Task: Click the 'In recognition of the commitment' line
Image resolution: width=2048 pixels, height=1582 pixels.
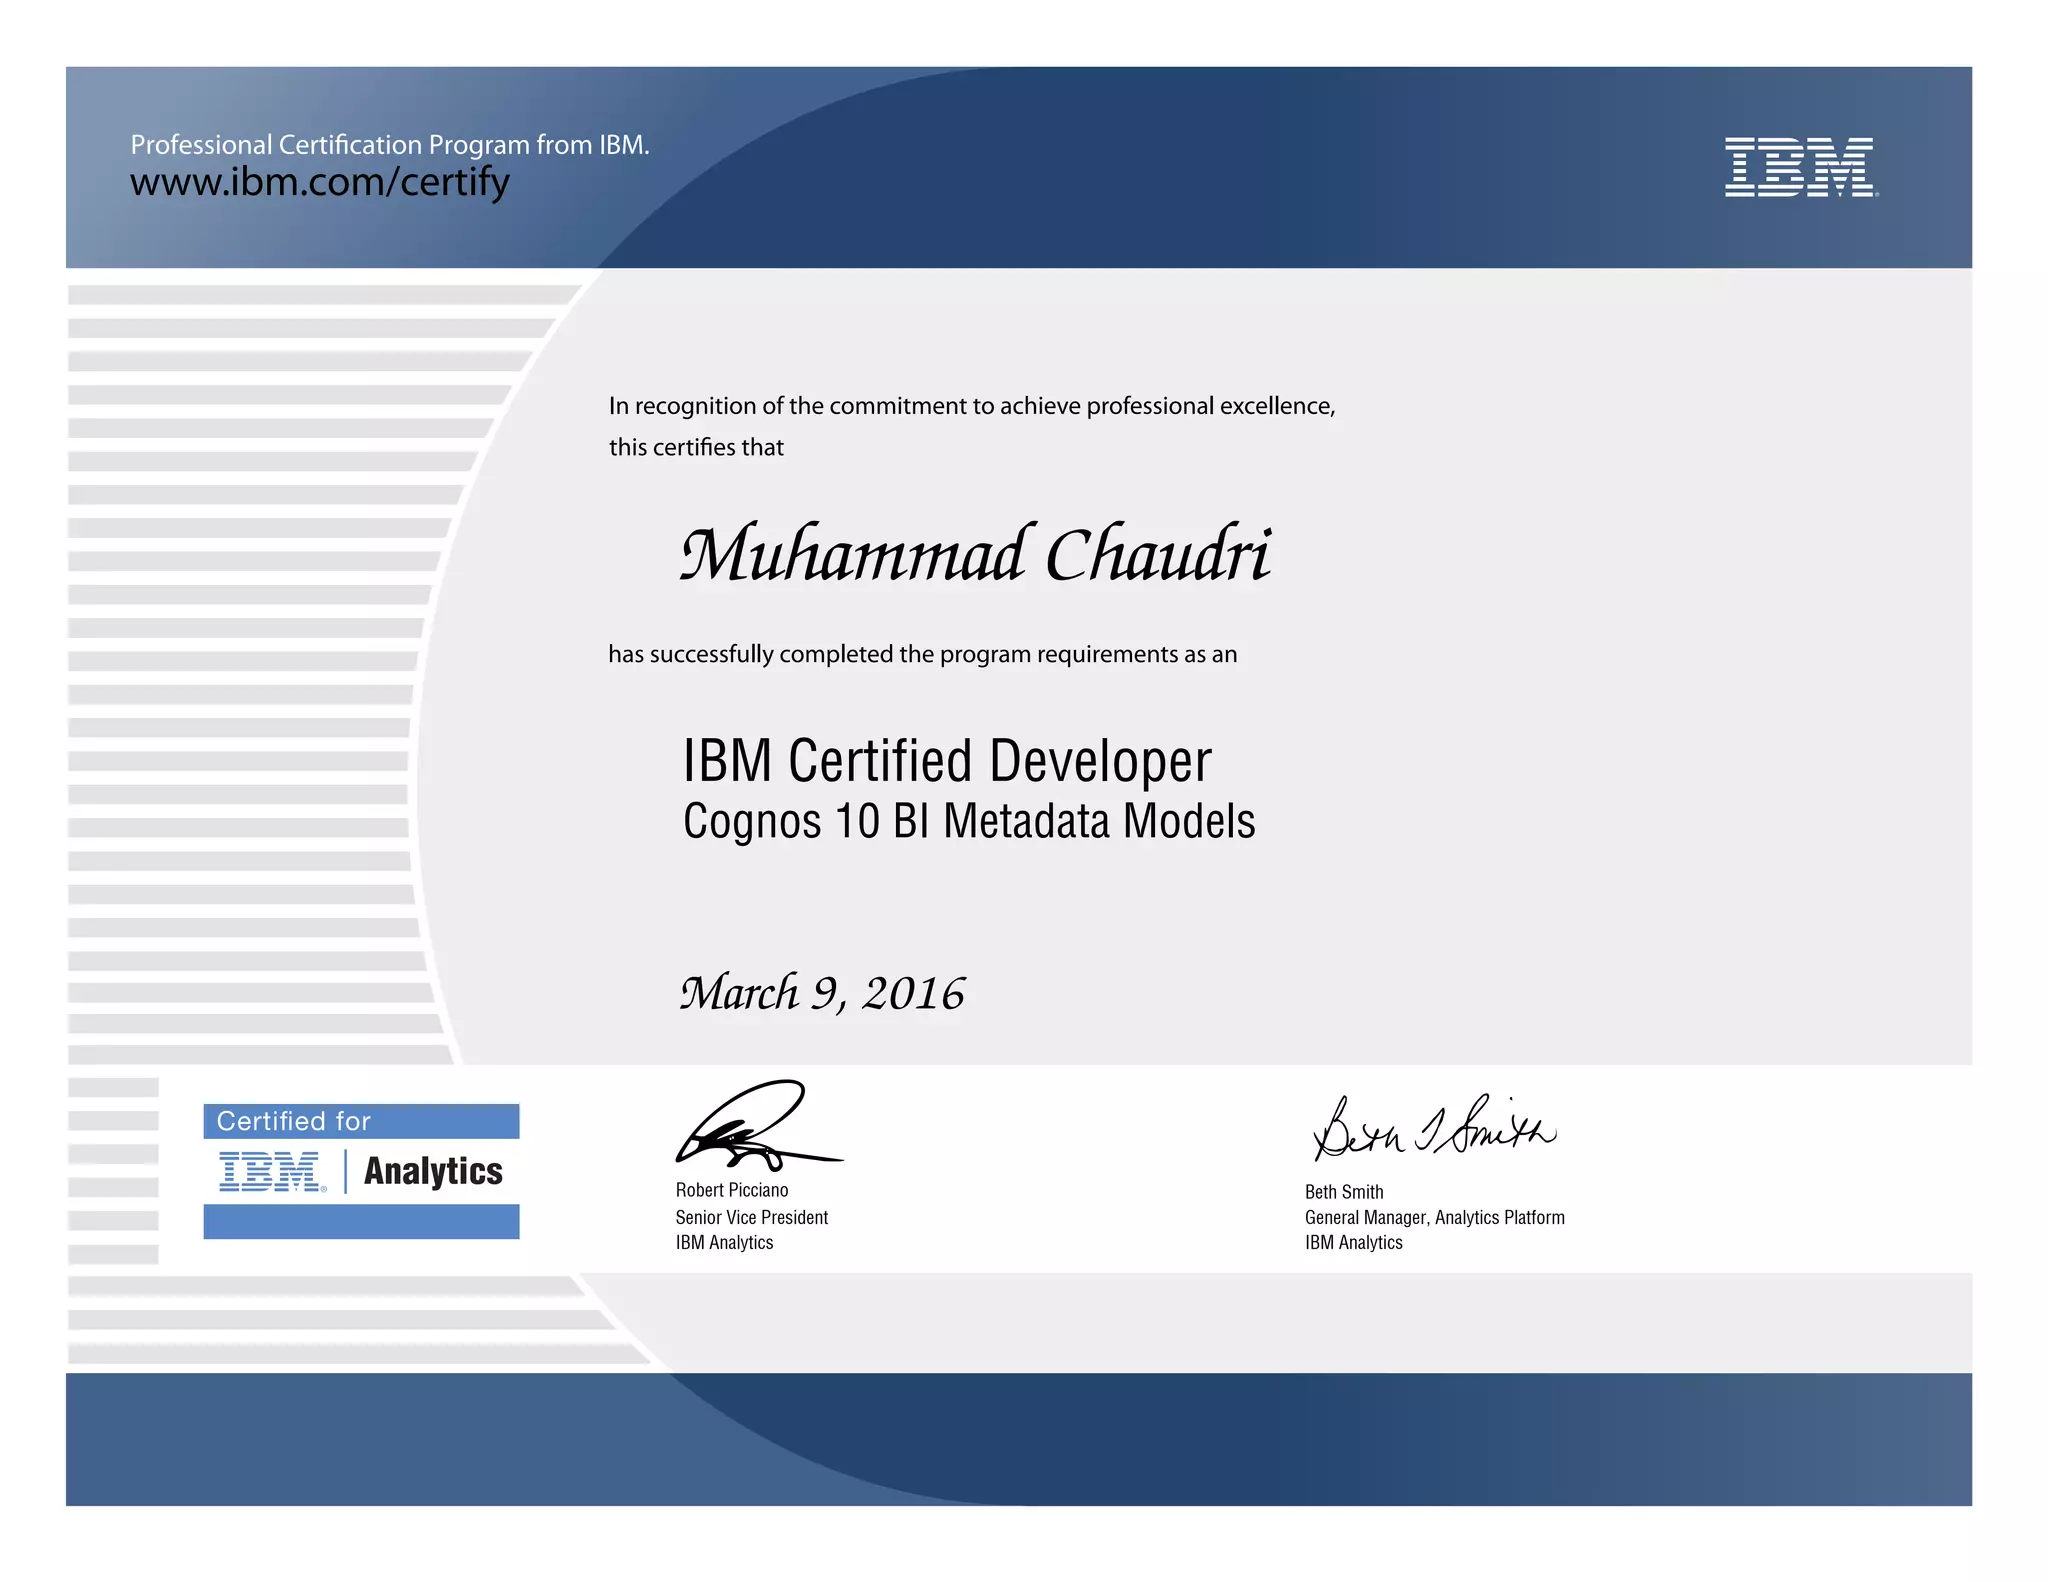Action: tap(971, 406)
